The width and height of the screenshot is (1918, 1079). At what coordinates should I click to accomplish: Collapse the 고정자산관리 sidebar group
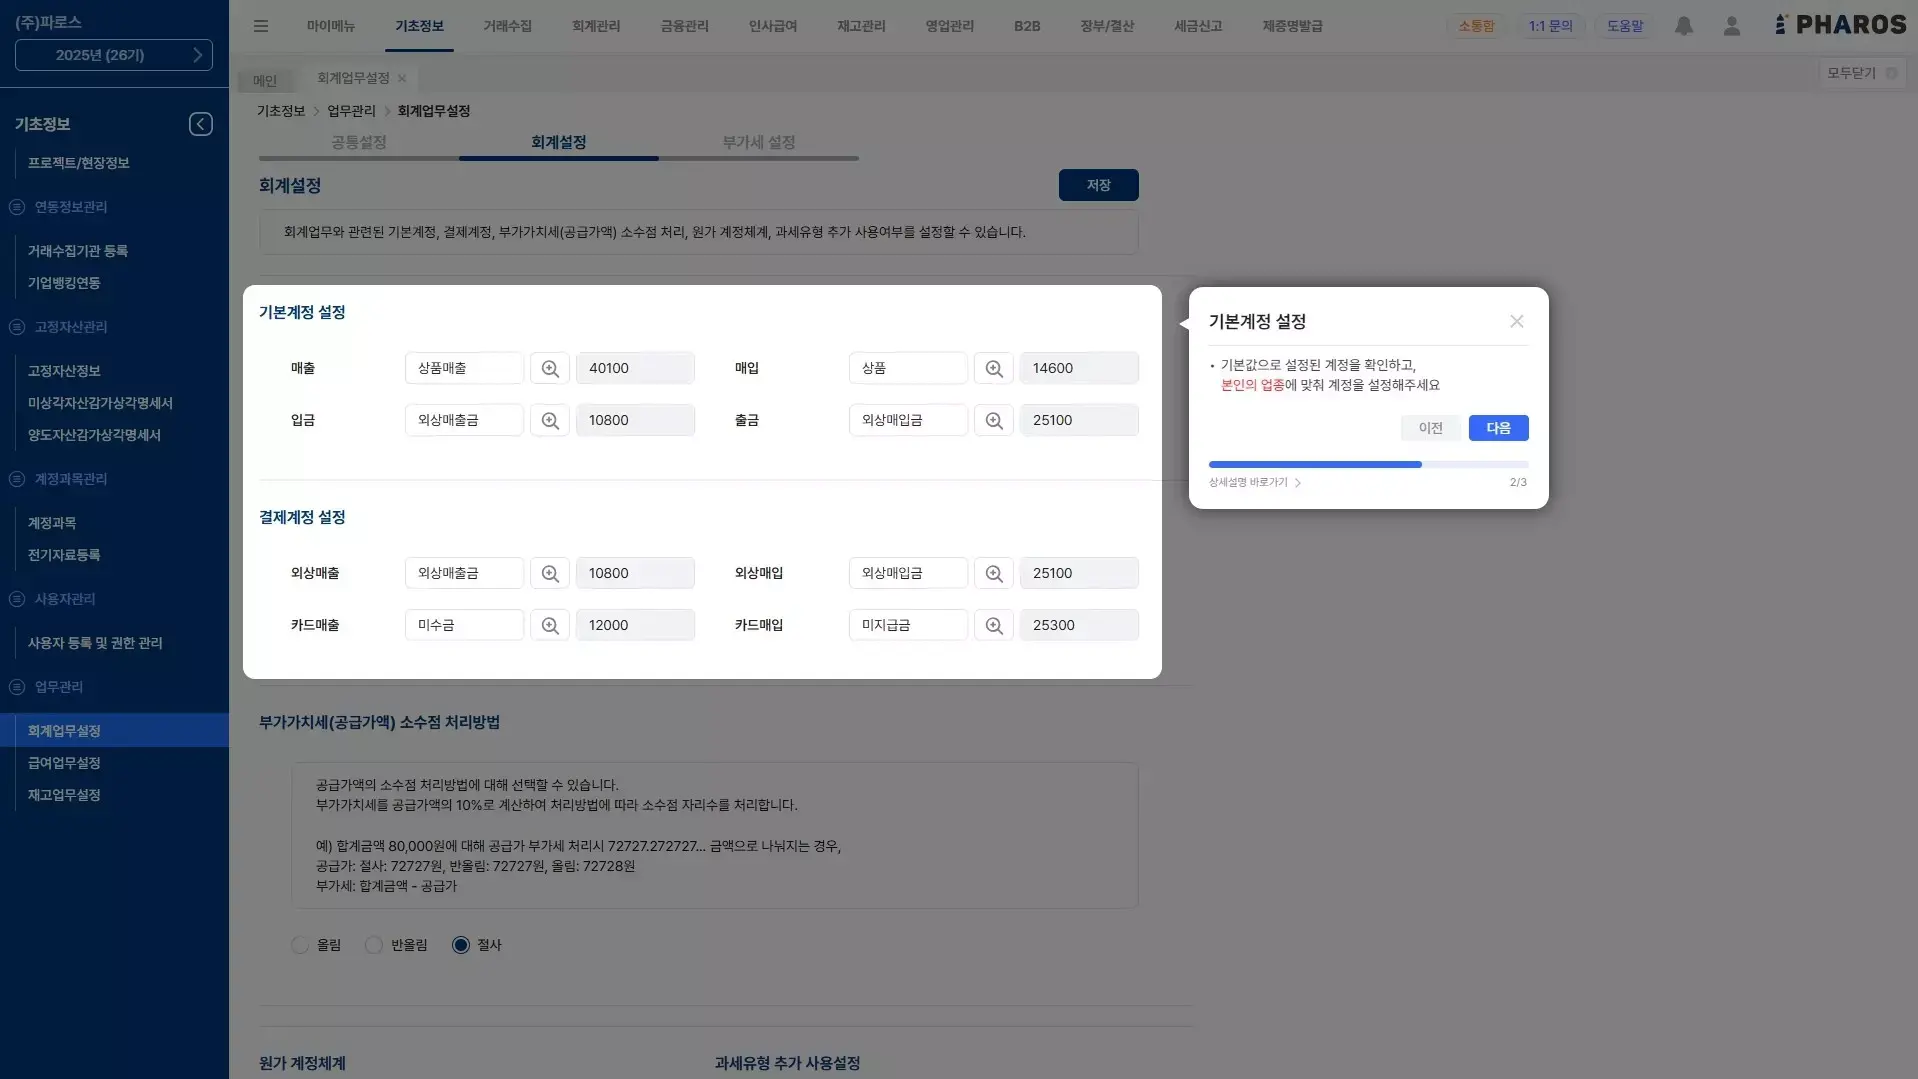pyautogui.click(x=17, y=327)
